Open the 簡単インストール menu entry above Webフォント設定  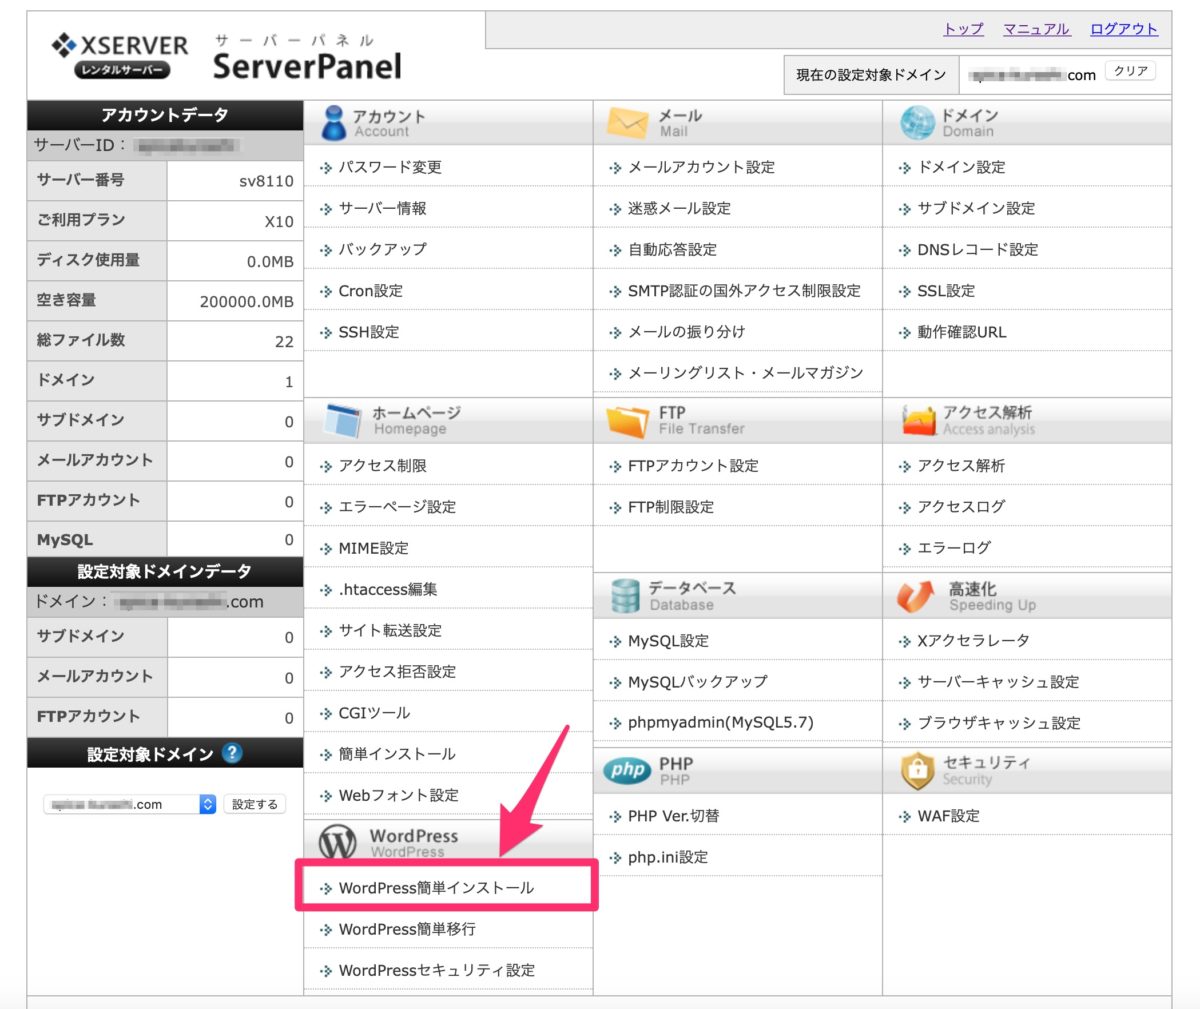(x=397, y=754)
